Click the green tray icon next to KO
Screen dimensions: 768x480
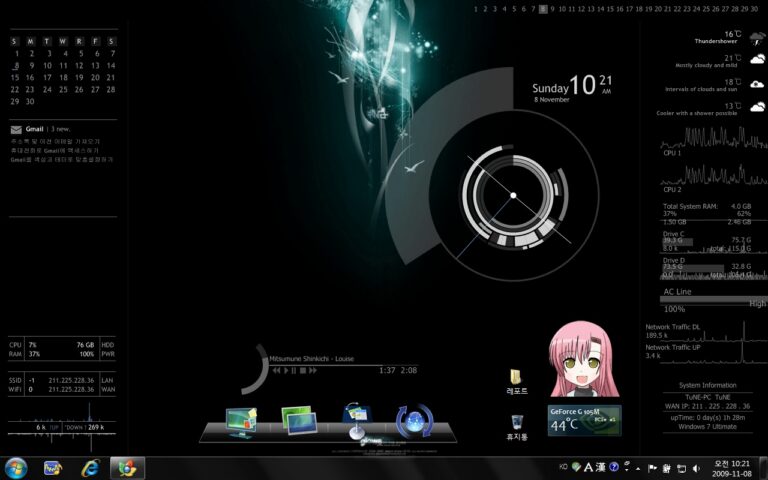click(x=576, y=467)
